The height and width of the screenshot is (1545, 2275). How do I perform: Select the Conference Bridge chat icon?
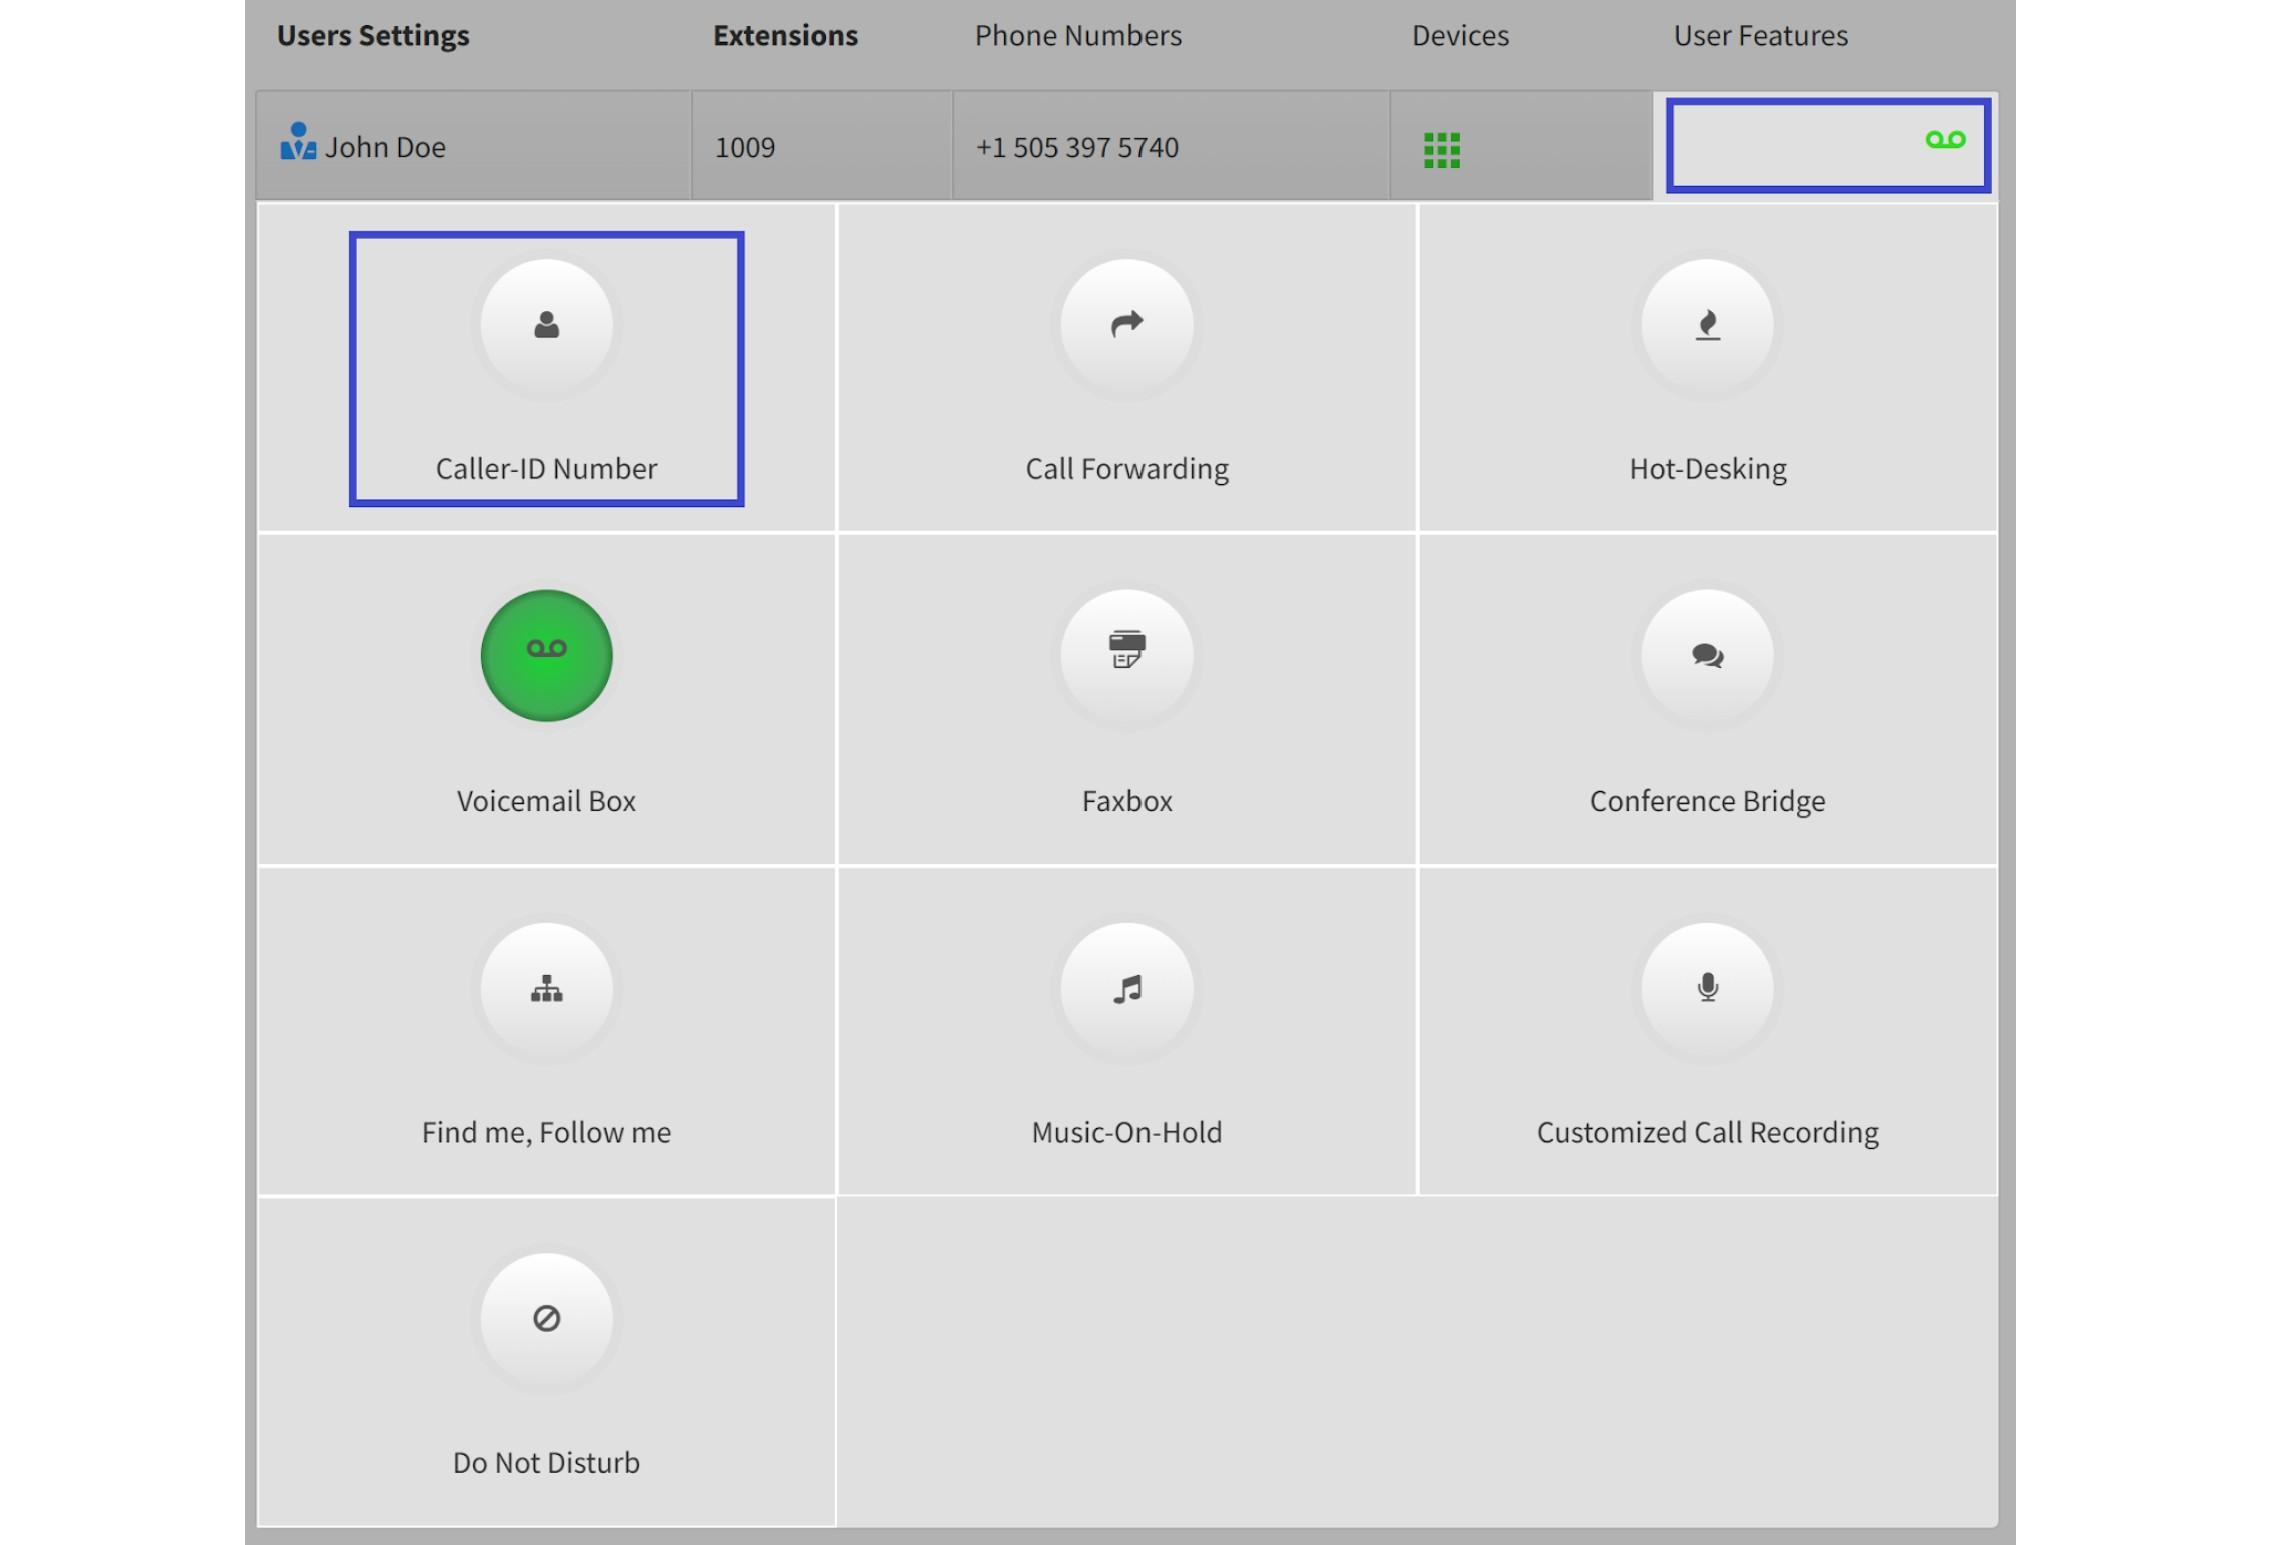(1707, 655)
